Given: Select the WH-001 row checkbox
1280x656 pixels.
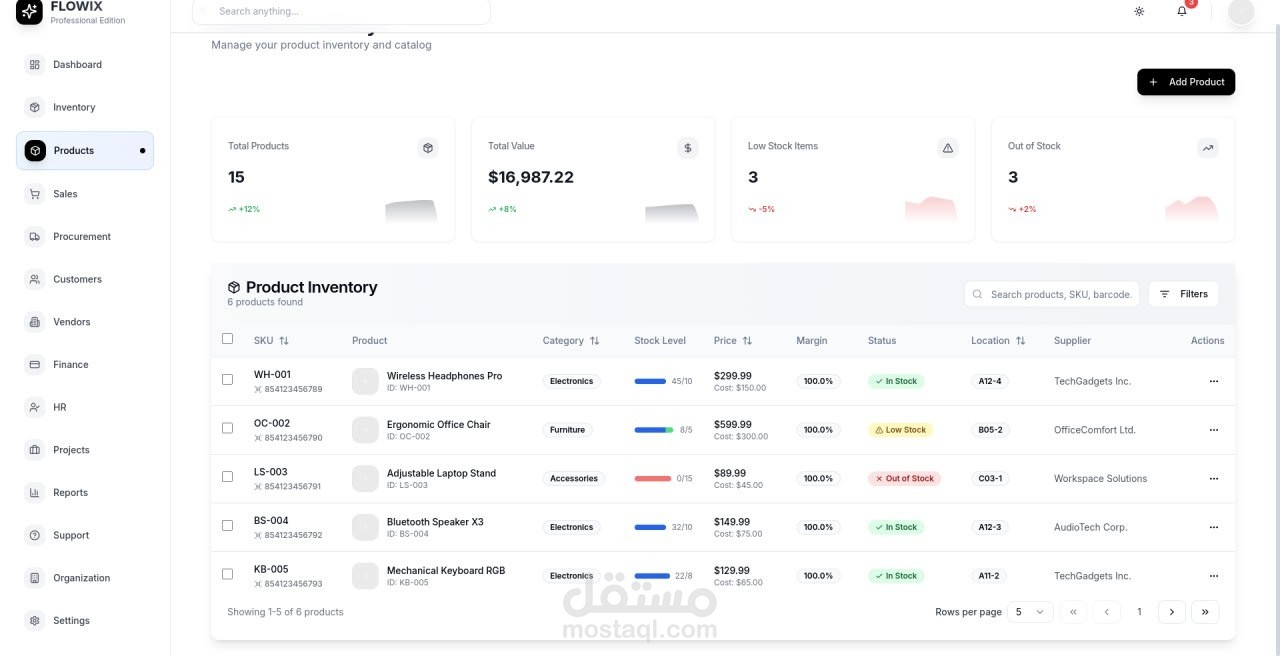Looking at the screenshot, I should pyautogui.click(x=227, y=379).
